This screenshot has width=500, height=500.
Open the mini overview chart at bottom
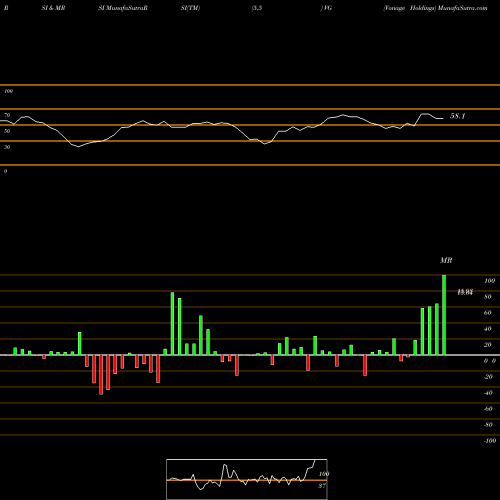(247, 479)
